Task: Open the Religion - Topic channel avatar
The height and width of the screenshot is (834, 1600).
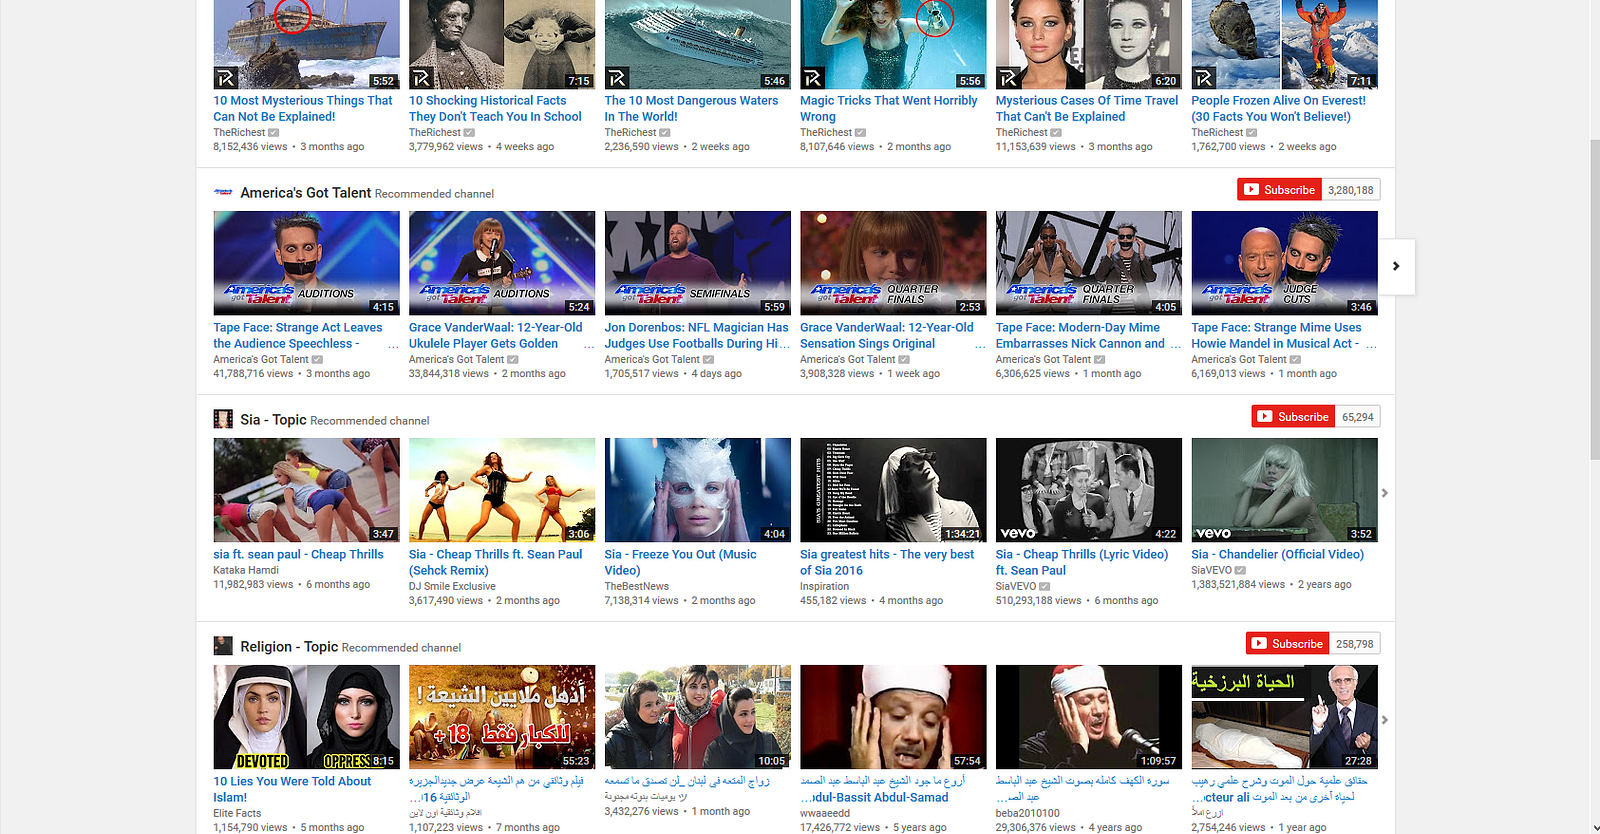Action: [x=223, y=646]
